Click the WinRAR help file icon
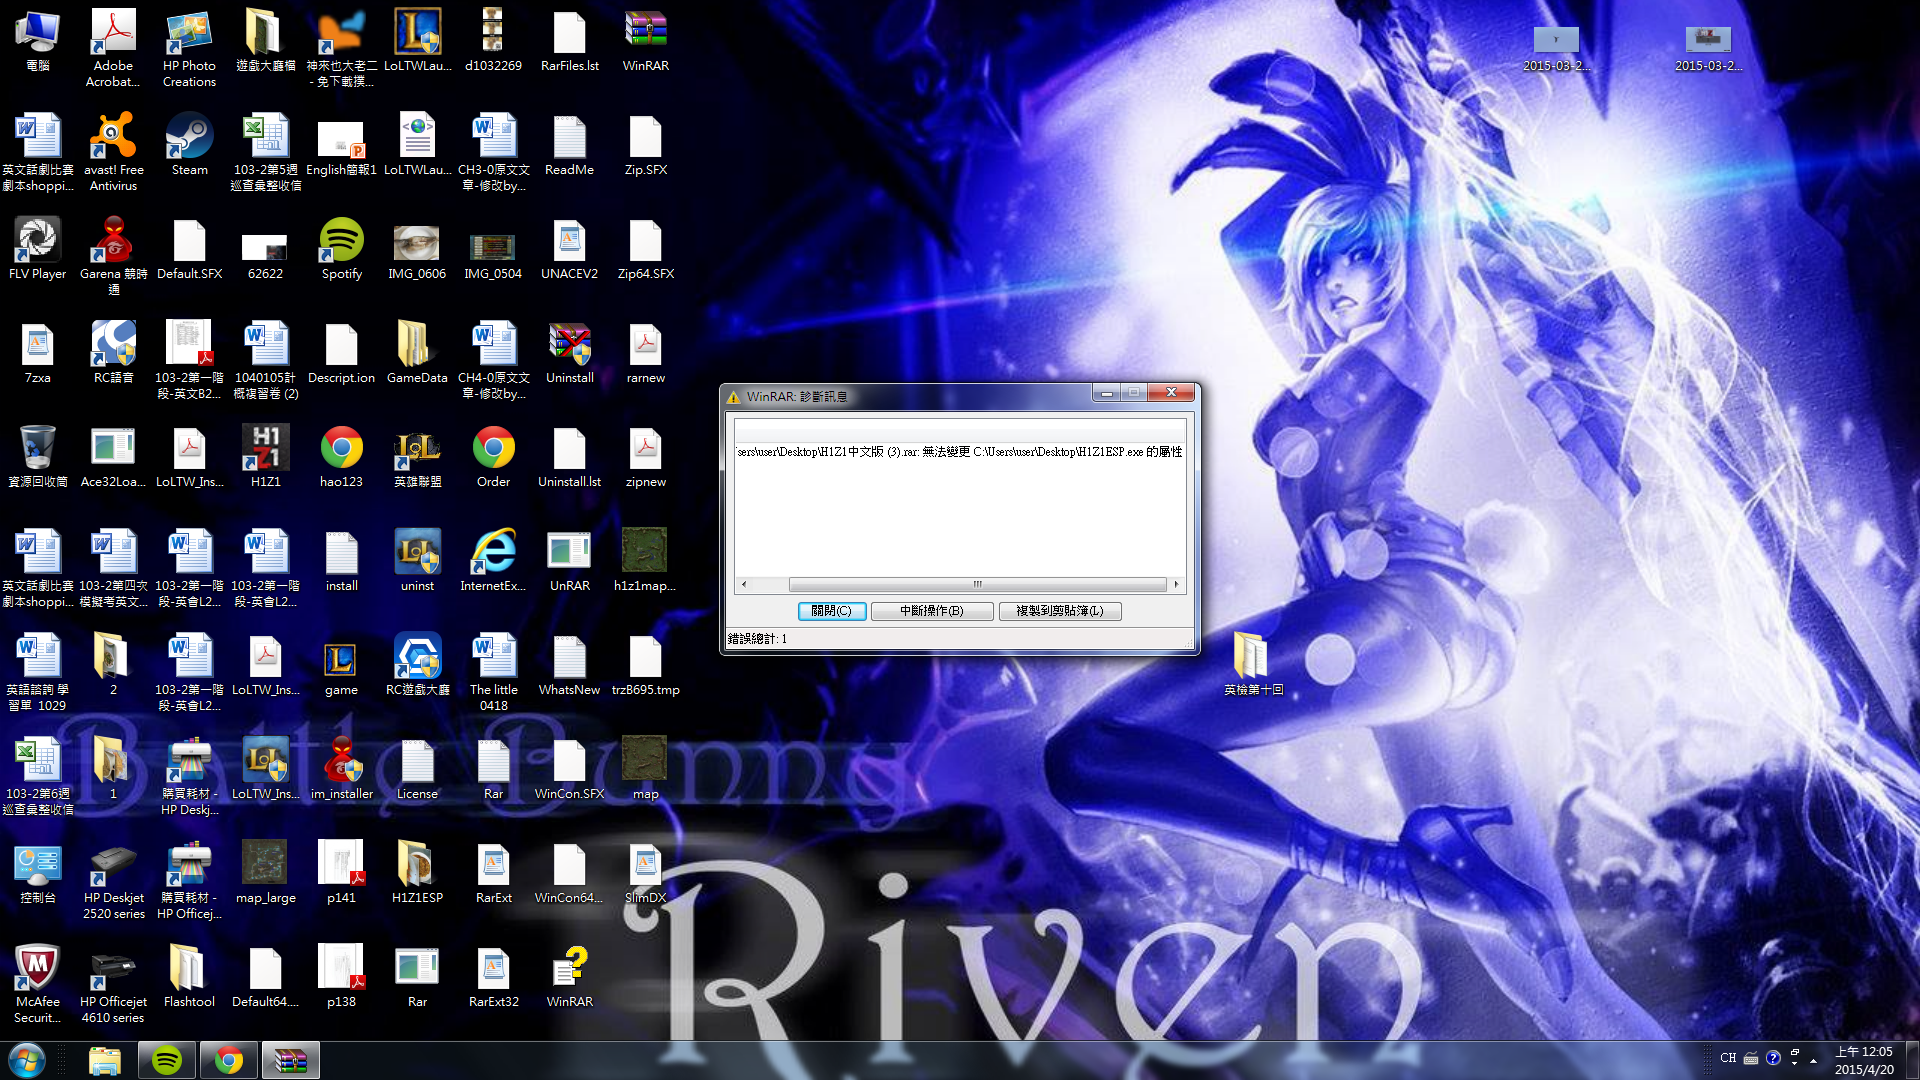 pos(569,970)
